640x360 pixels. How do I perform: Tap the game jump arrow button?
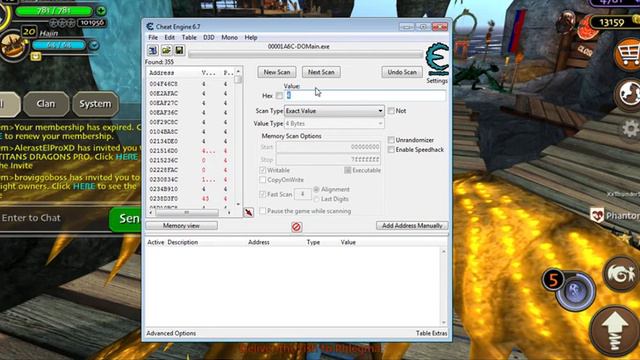pos(616,331)
